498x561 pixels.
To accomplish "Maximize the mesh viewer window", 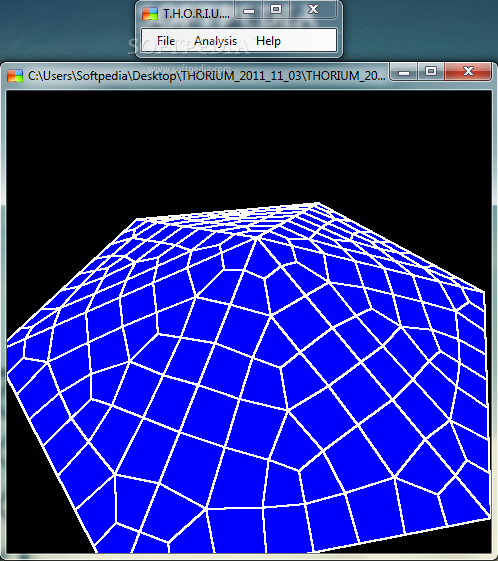I will click(431, 72).
